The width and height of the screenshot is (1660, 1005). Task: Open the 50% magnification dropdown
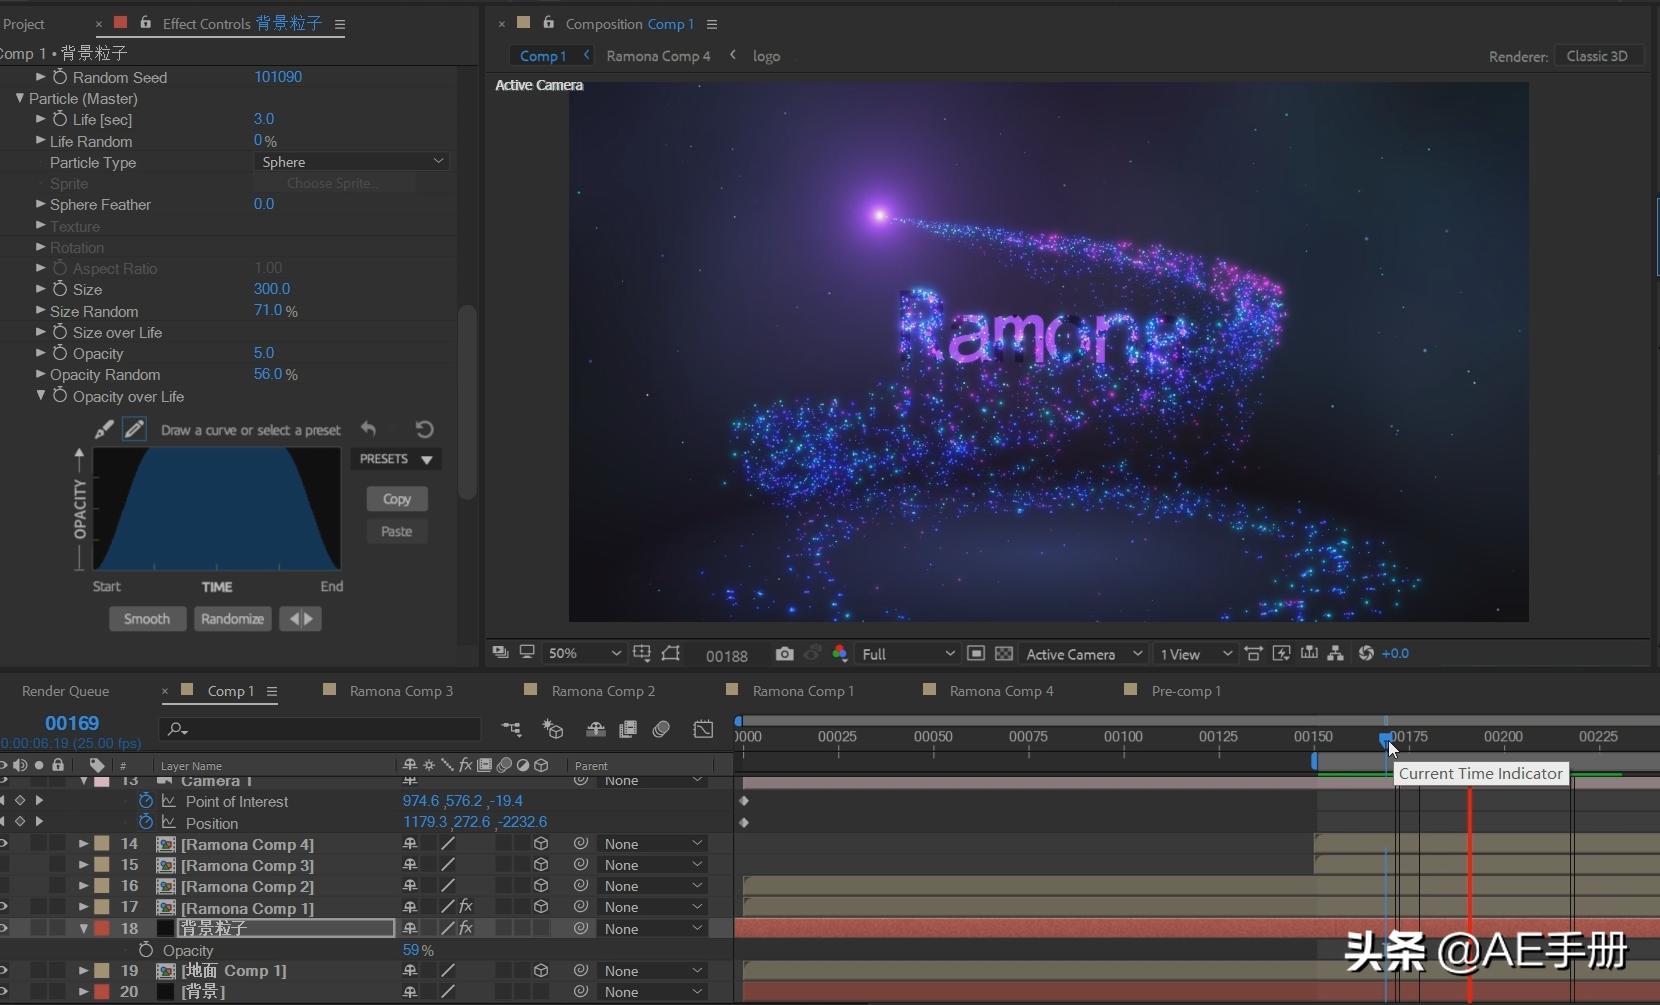tap(584, 654)
